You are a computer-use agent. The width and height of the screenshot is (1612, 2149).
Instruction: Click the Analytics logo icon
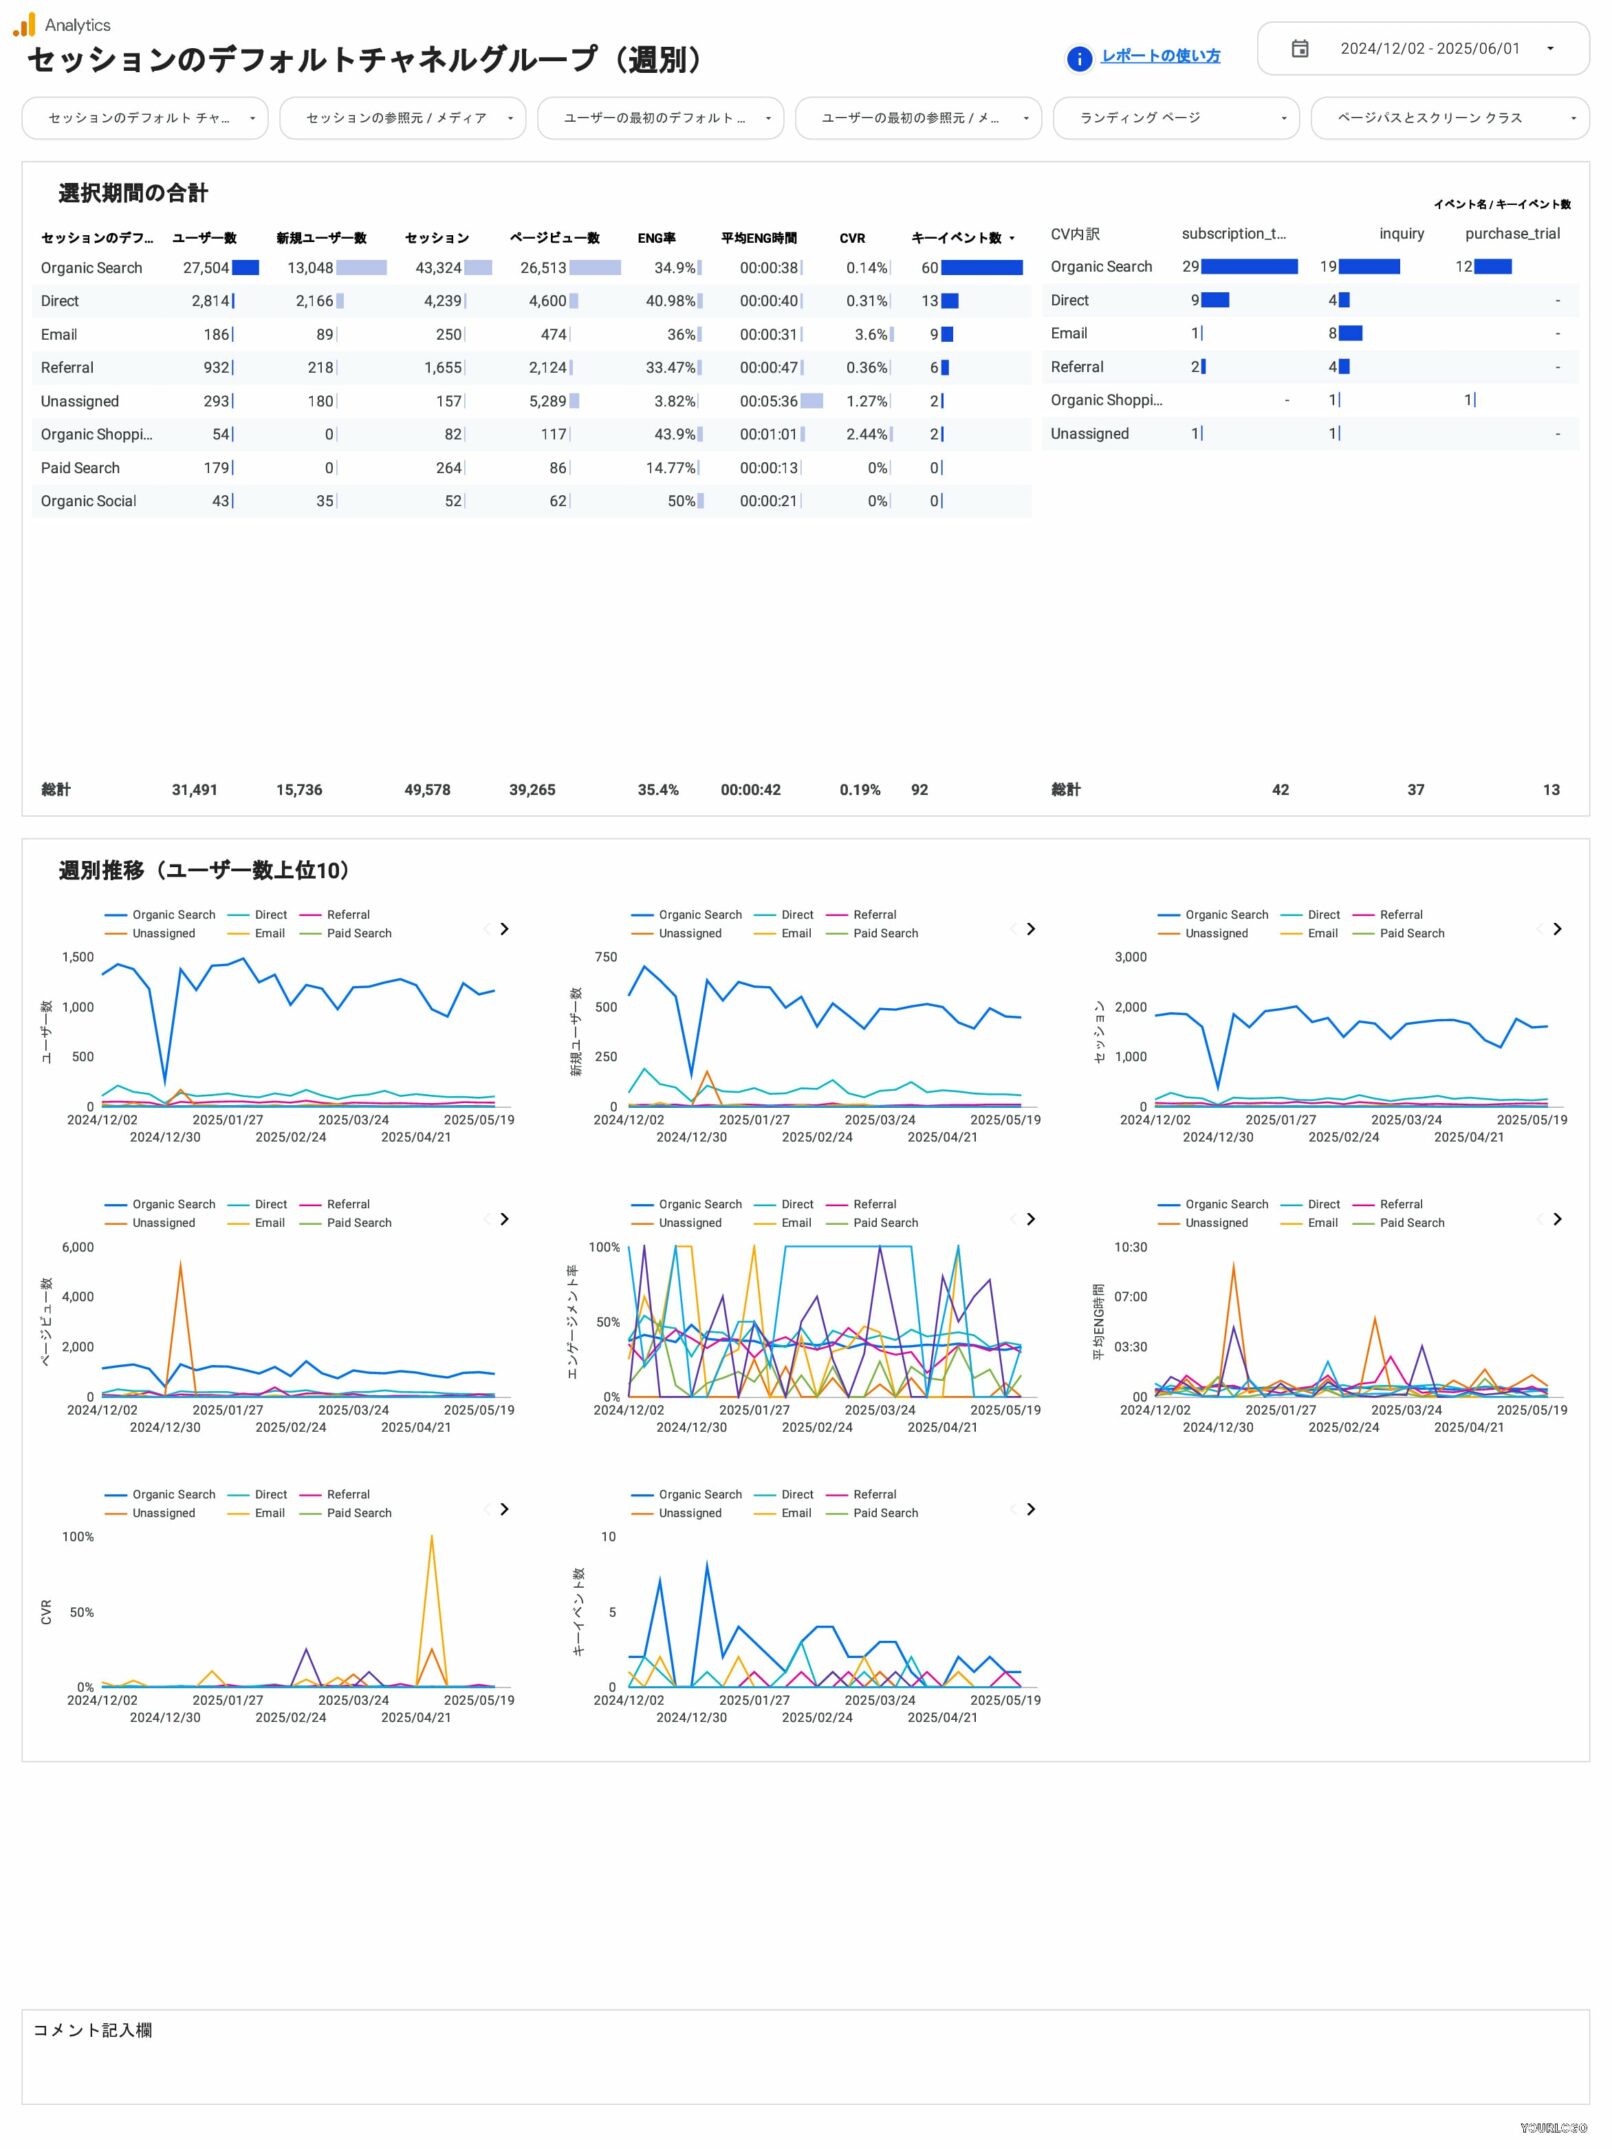tap(24, 25)
